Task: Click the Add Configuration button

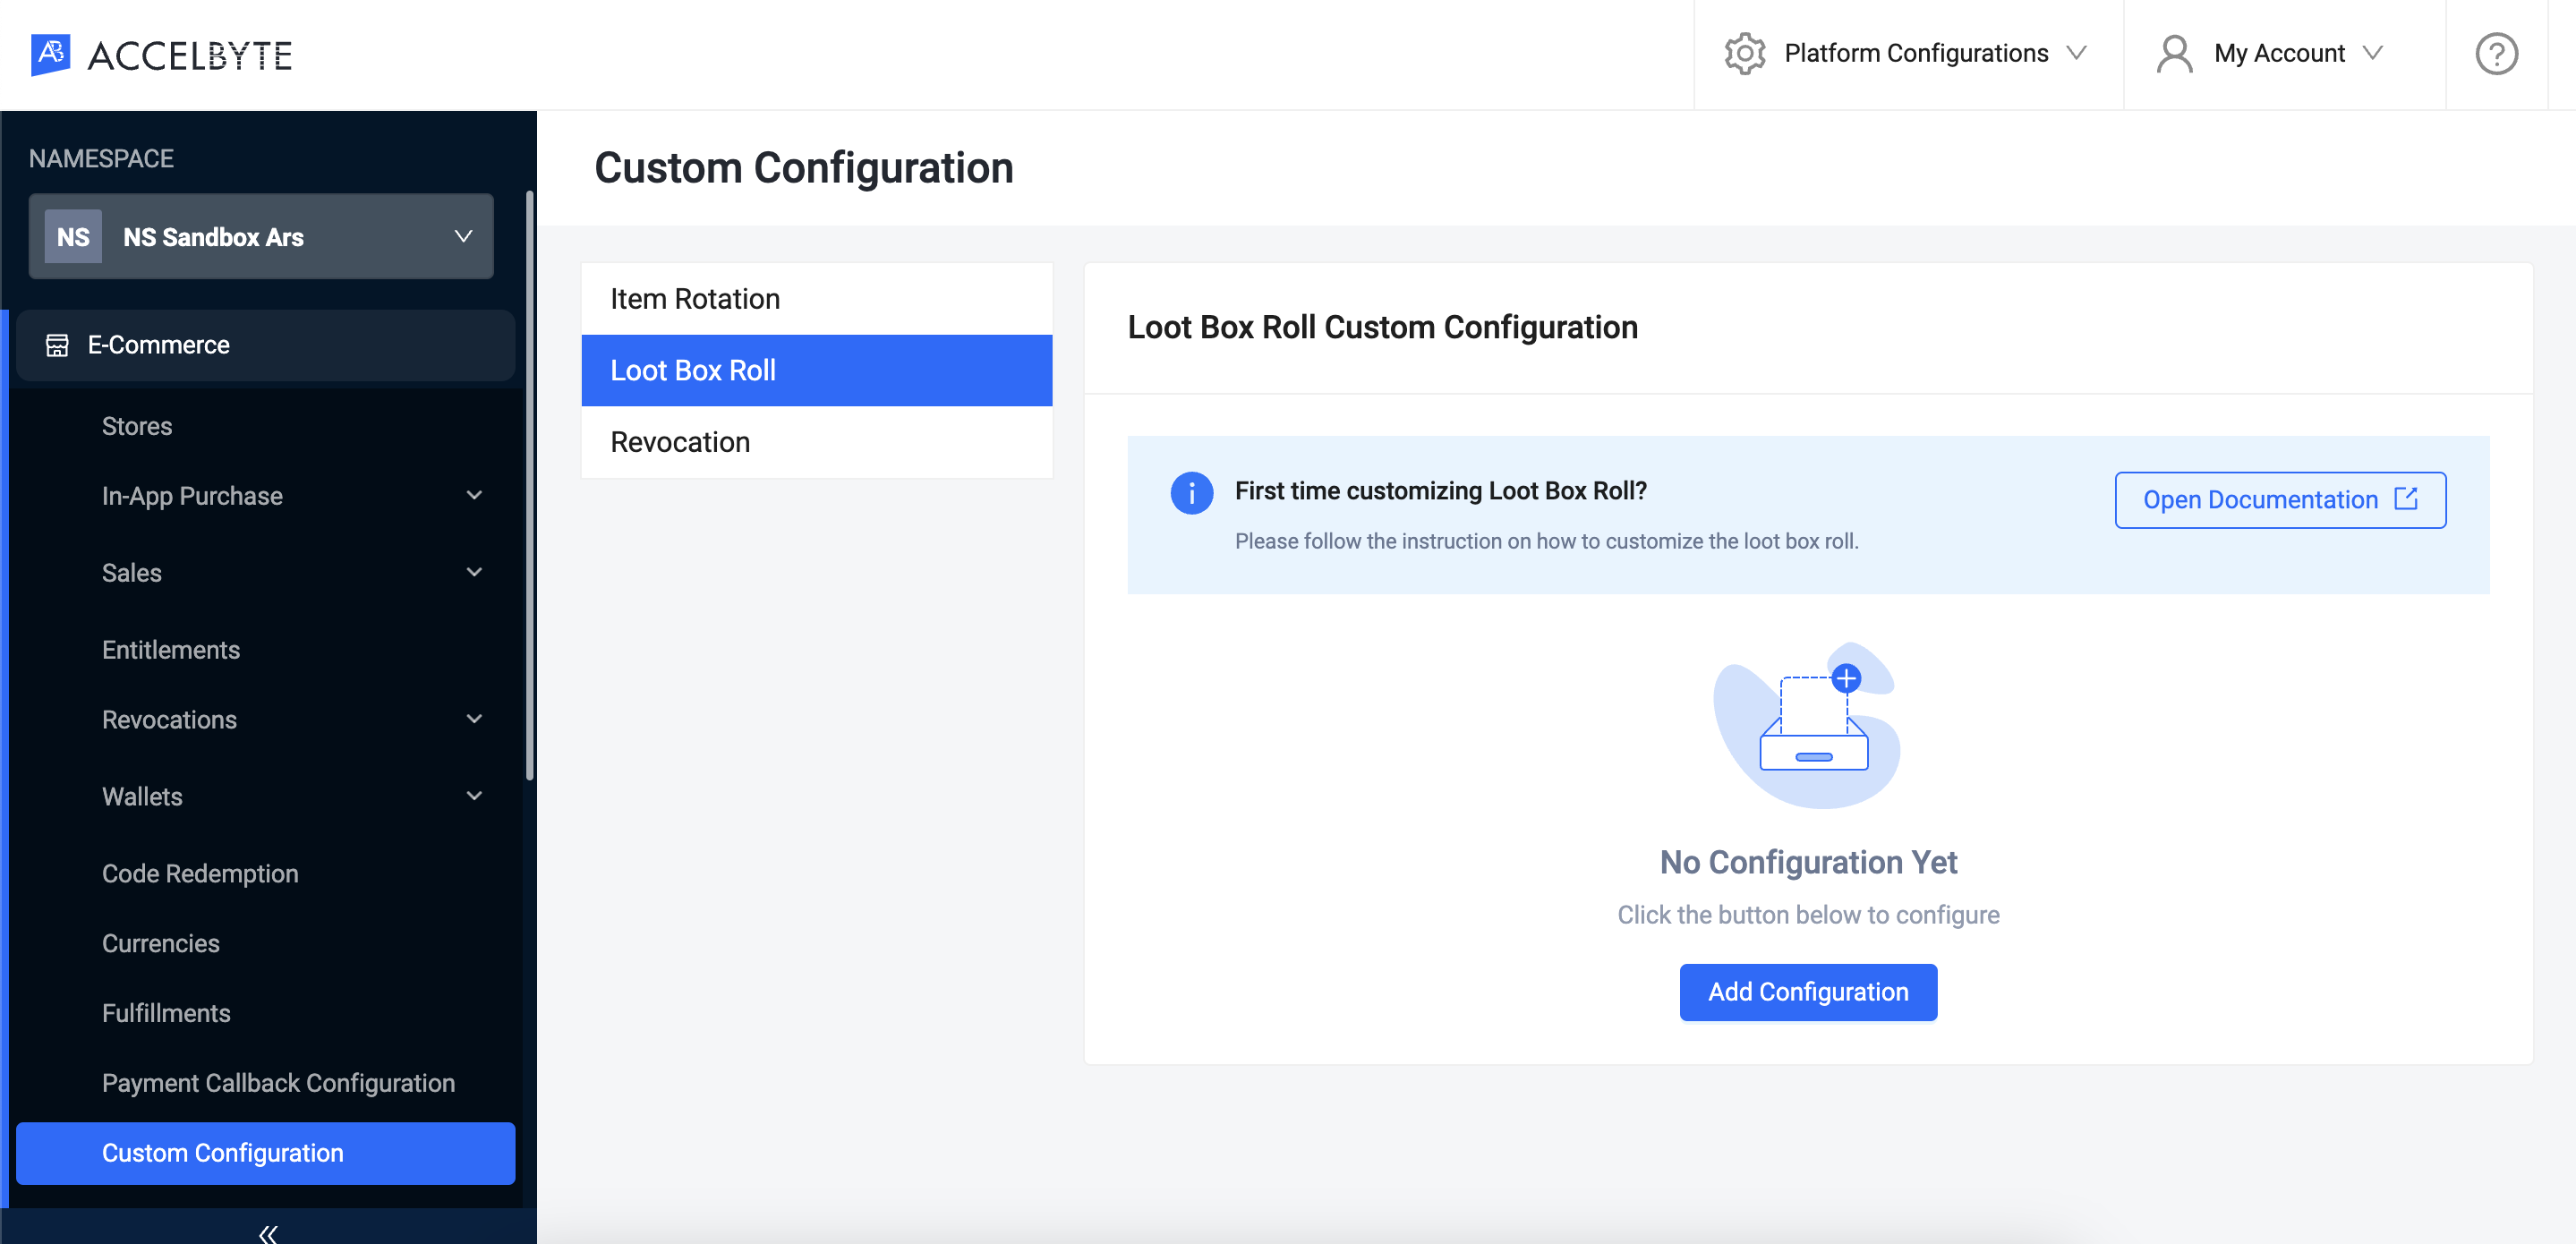Action: pyautogui.click(x=1807, y=991)
